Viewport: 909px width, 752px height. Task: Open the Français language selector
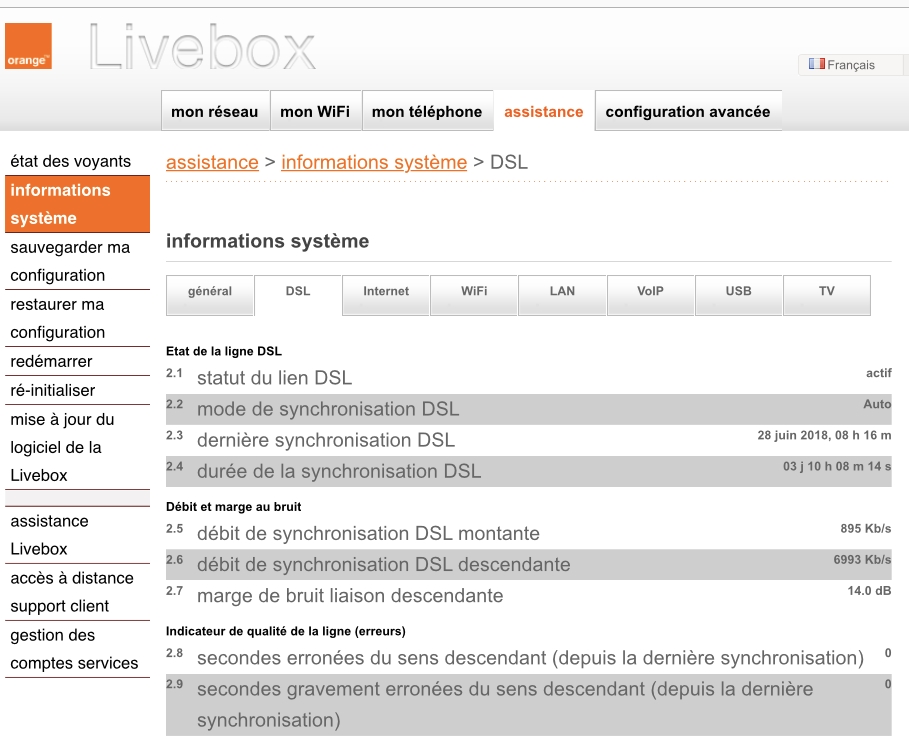click(850, 63)
